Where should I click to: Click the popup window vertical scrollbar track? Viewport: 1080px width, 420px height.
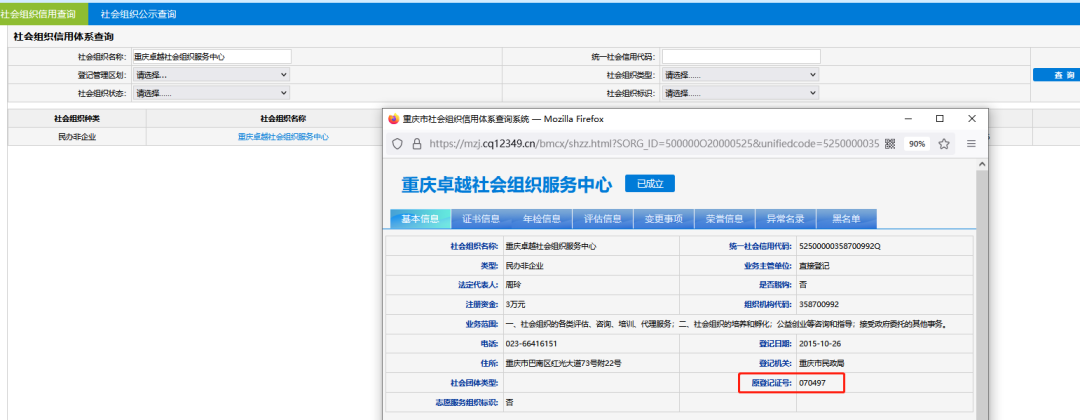click(982, 296)
